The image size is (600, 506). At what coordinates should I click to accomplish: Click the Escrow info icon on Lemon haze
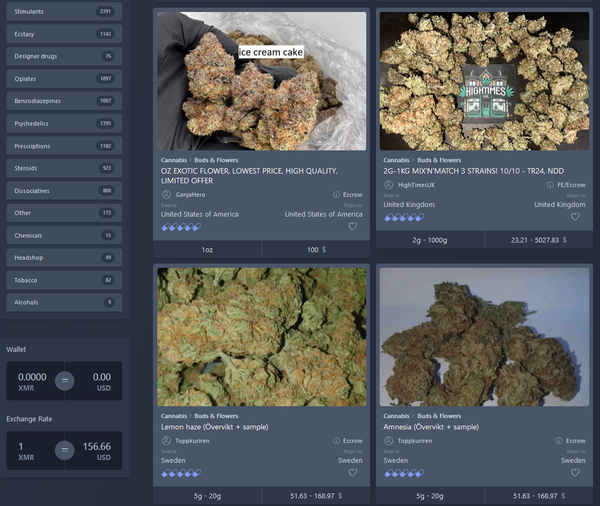(337, 441)
